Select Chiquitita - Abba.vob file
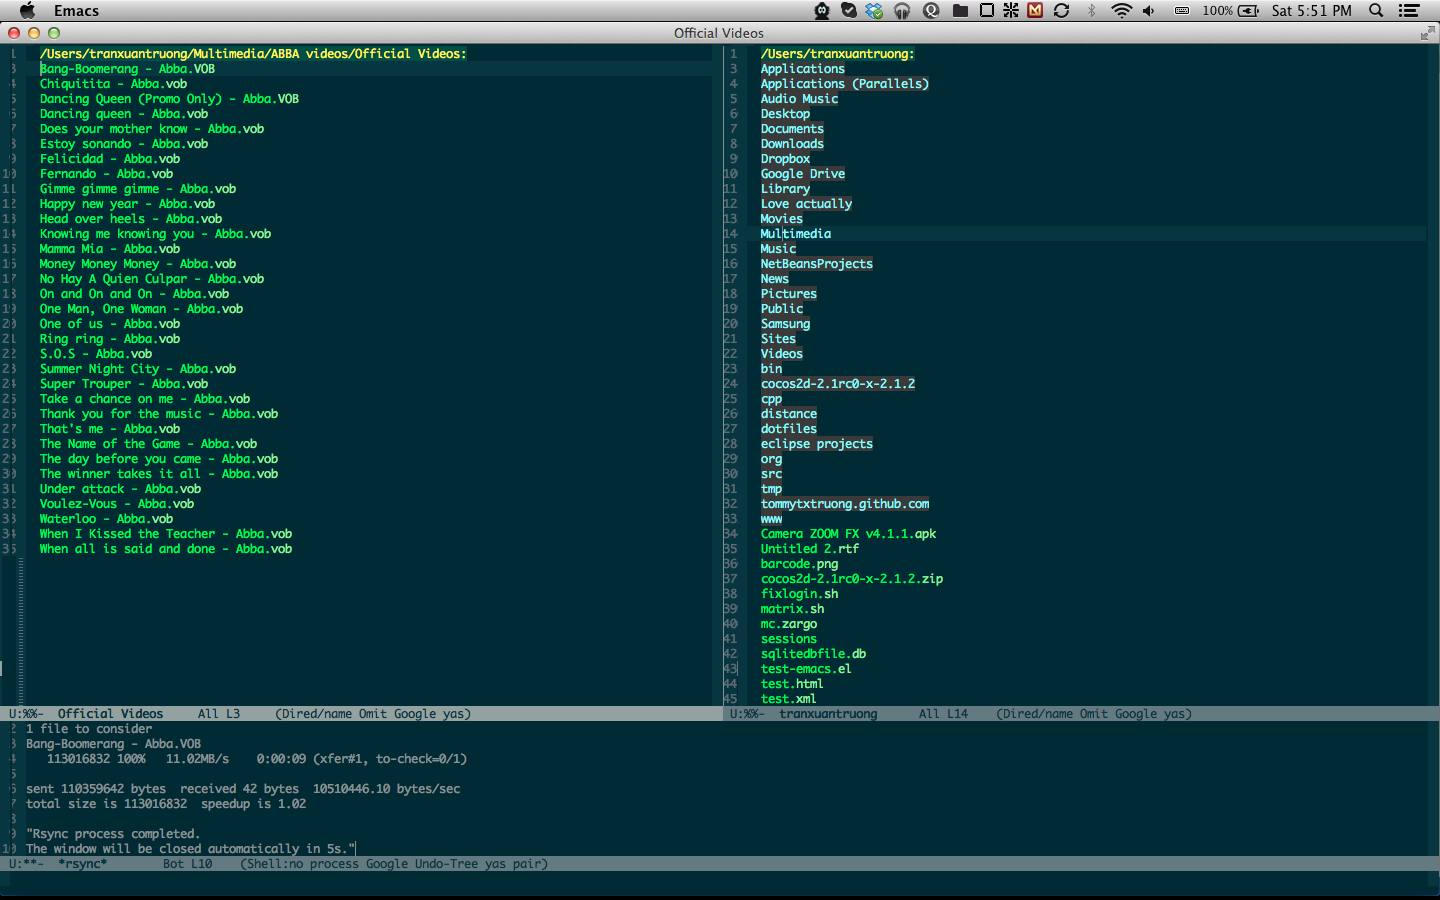Image resolution: width=1440 pixels, height=900 pixels. [113, 84]
